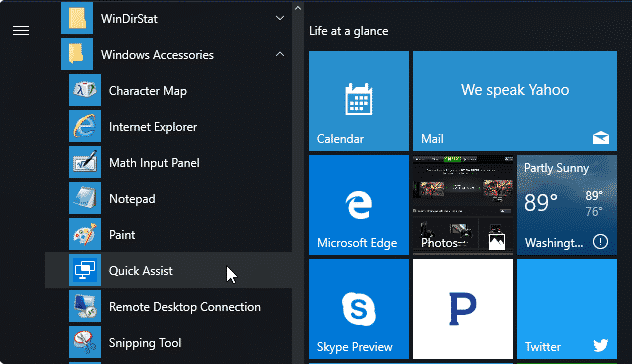Open the Character Map icon

85,90
